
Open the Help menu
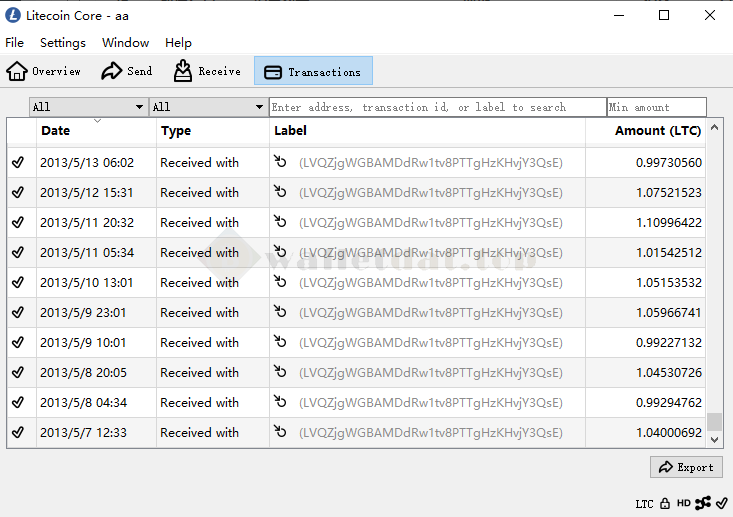click(x=178, y=43)
